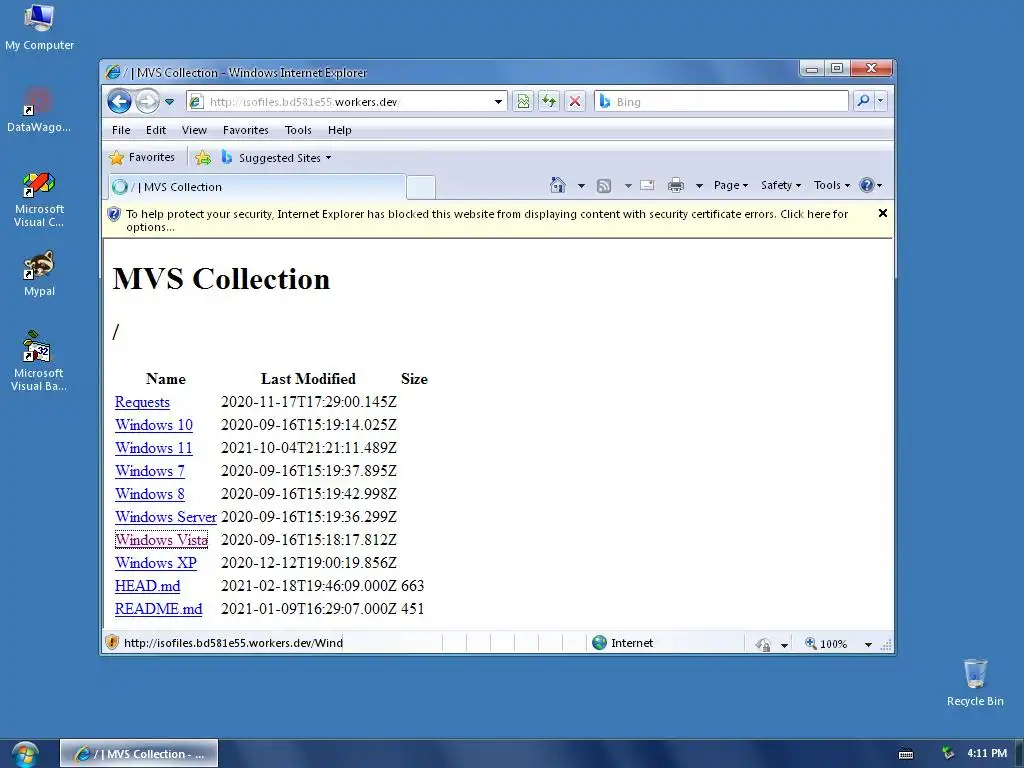Open the Tools menu in menu bar

[x=298, y=130]
